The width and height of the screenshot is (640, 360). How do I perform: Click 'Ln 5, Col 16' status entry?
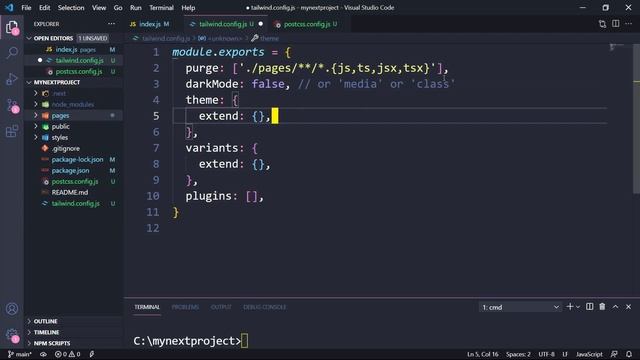click(x=483, y=354)
